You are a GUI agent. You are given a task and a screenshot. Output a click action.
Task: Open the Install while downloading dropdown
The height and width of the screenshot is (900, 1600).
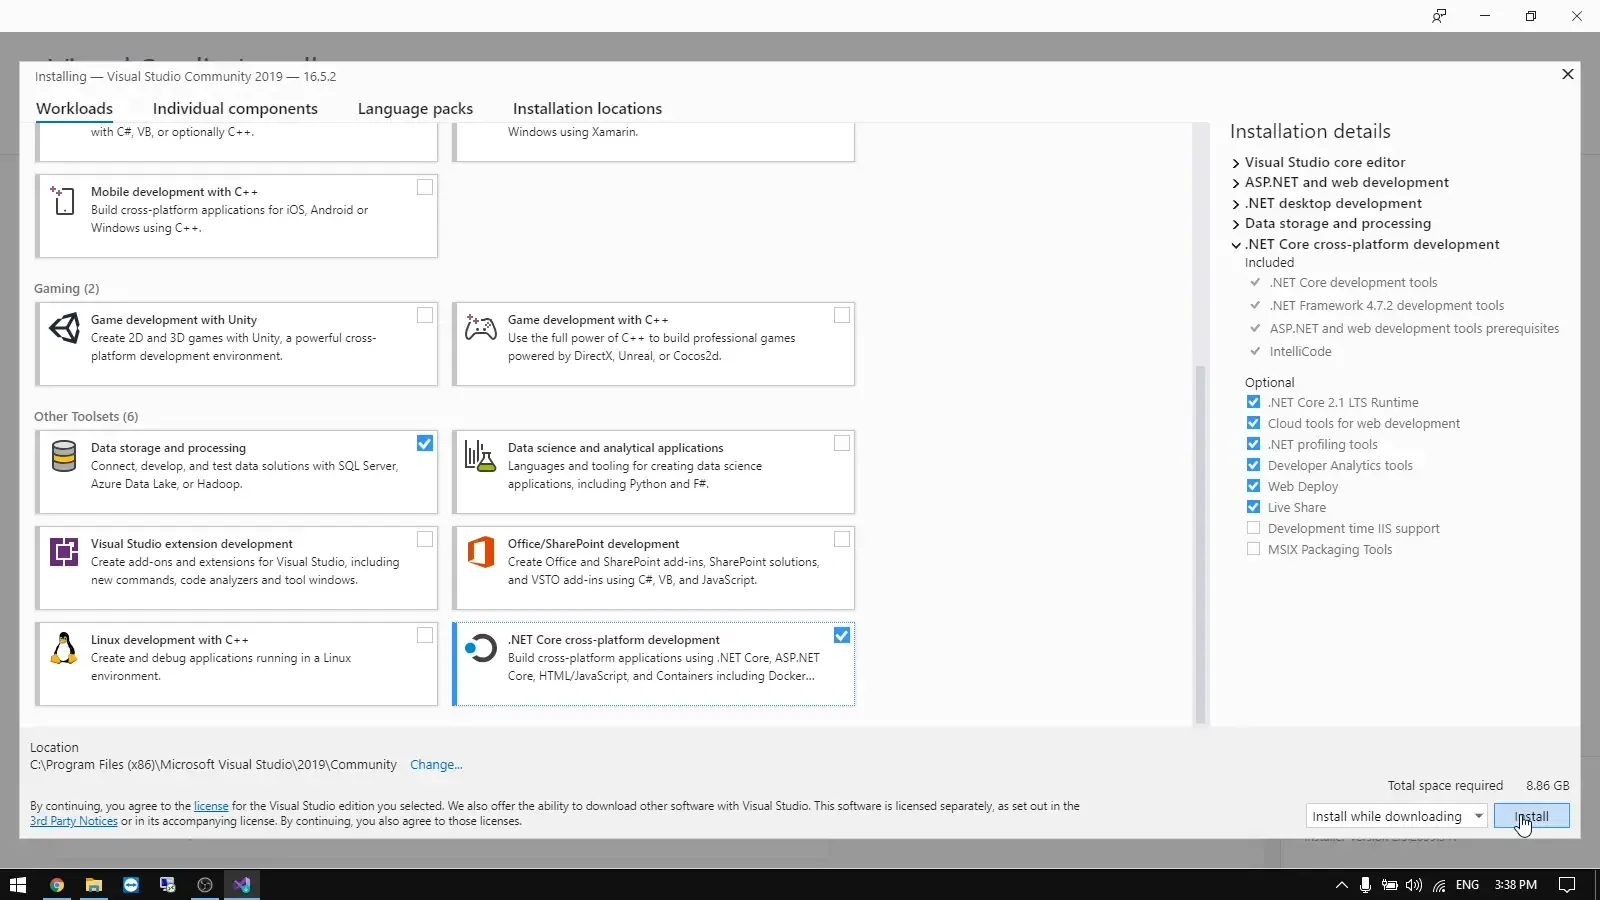point(1479,816)
